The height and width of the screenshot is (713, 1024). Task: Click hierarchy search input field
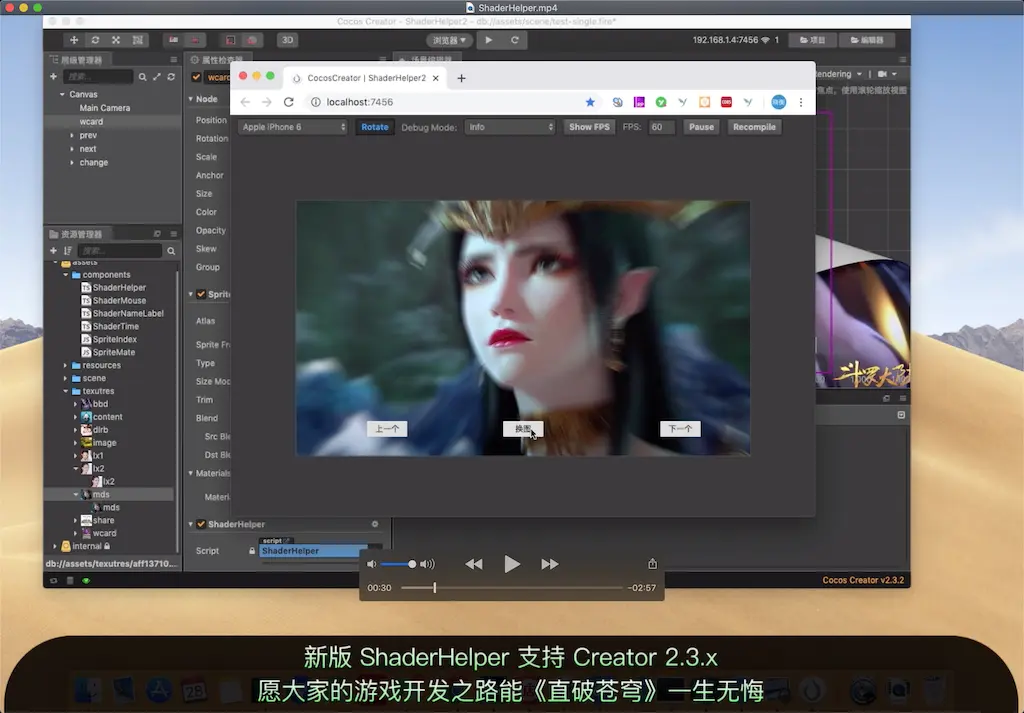[x=98, y=77]
